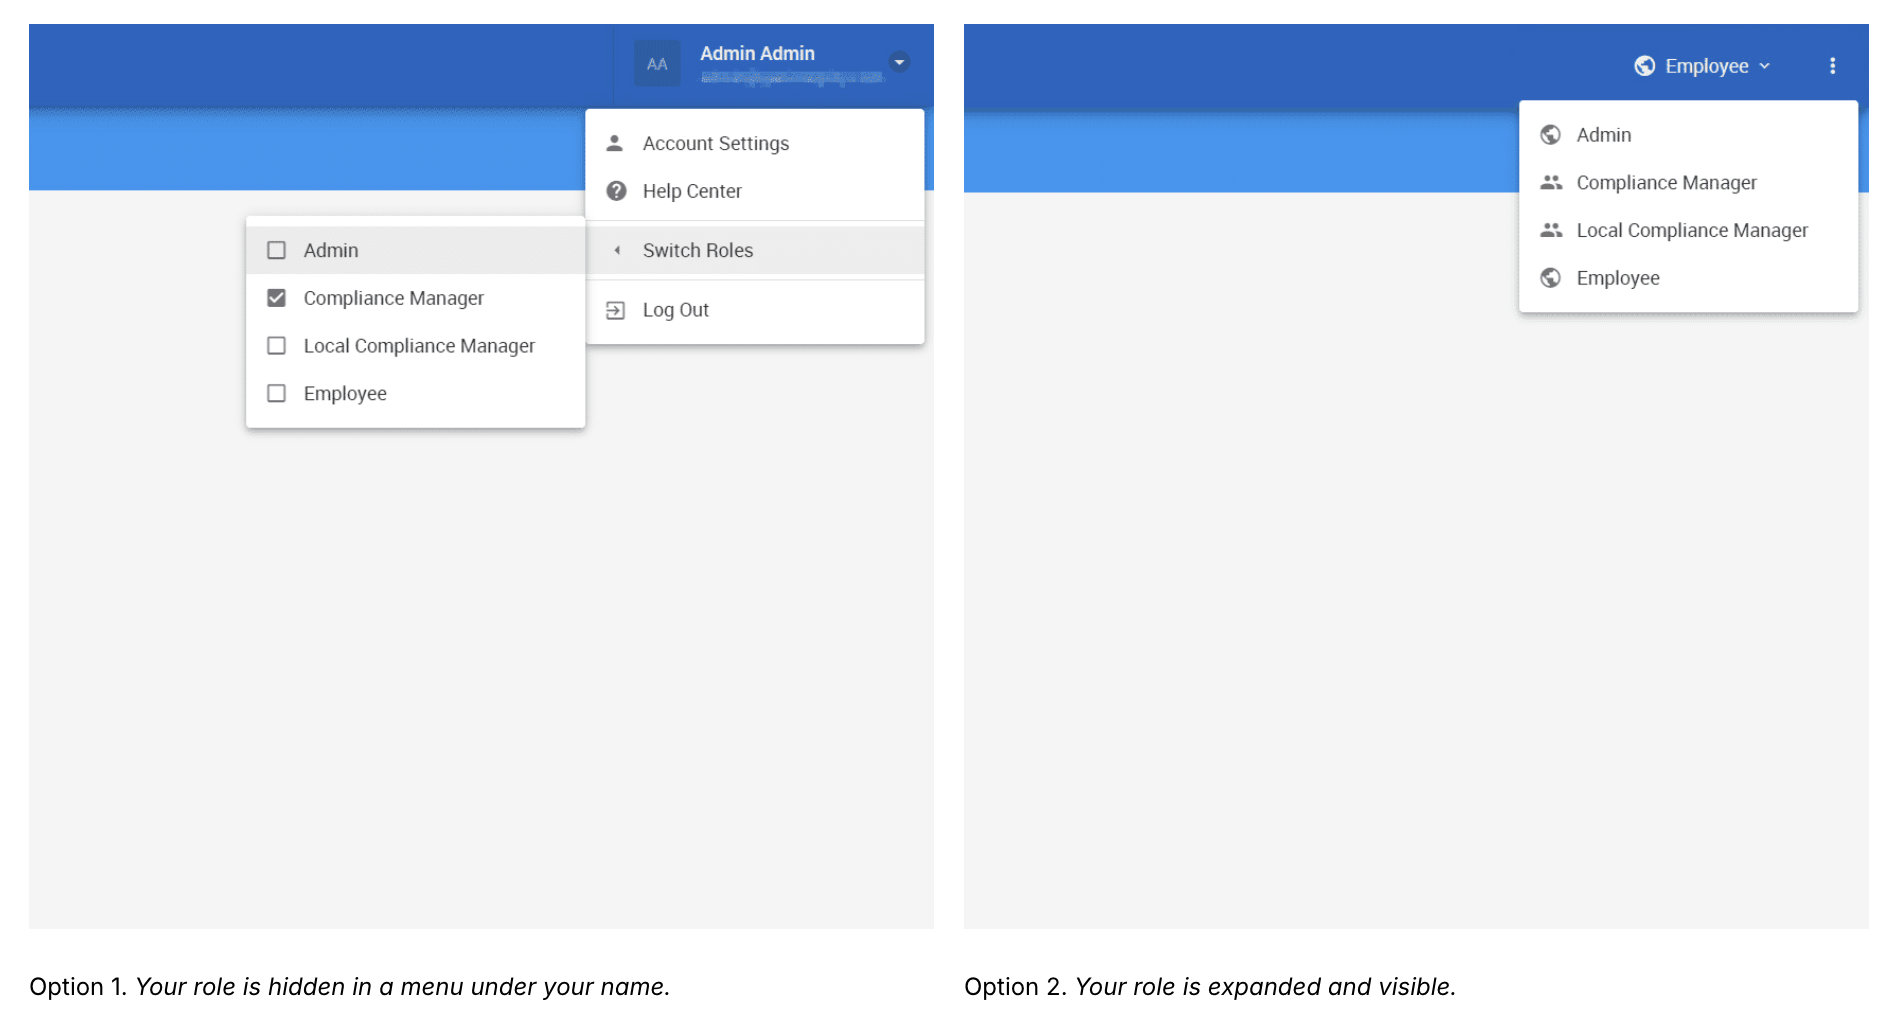Click the people icon beside Local Compliance Manager

1551,230
